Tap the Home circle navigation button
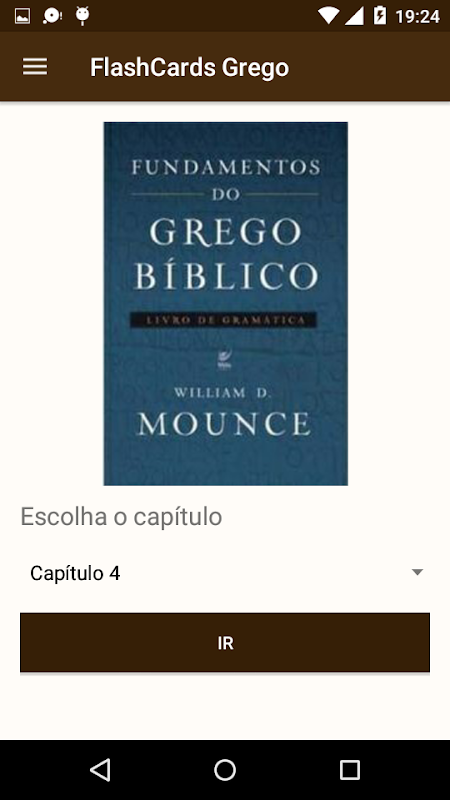 tap(224, 769)
